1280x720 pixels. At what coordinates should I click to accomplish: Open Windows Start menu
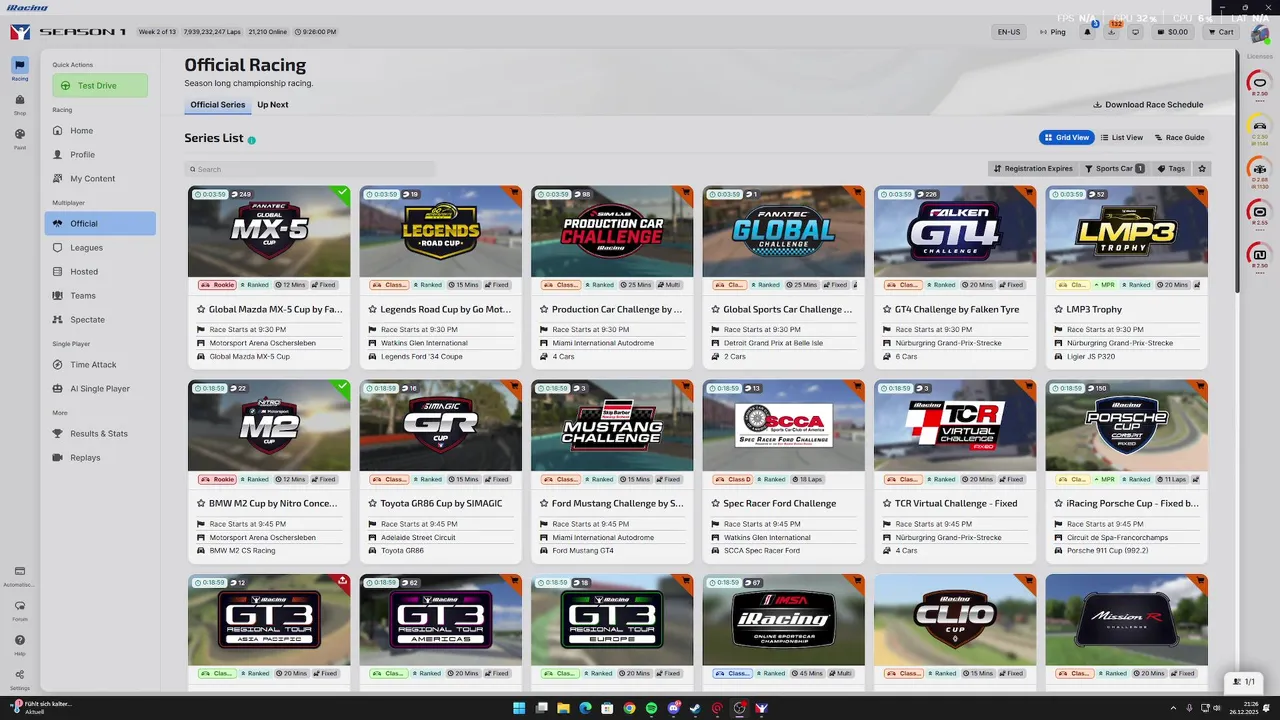tap(519, 708)
